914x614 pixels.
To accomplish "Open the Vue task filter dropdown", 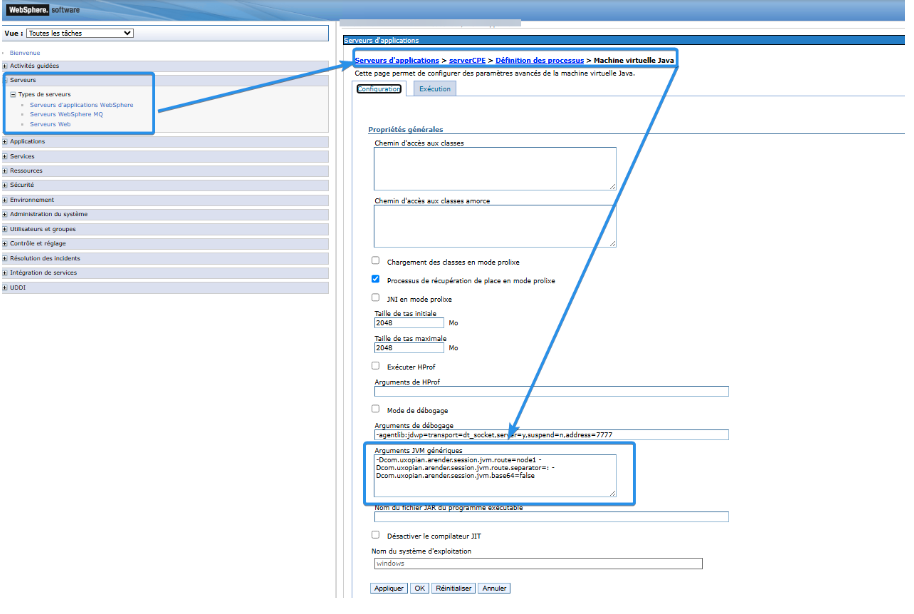I will click(80, 33).
